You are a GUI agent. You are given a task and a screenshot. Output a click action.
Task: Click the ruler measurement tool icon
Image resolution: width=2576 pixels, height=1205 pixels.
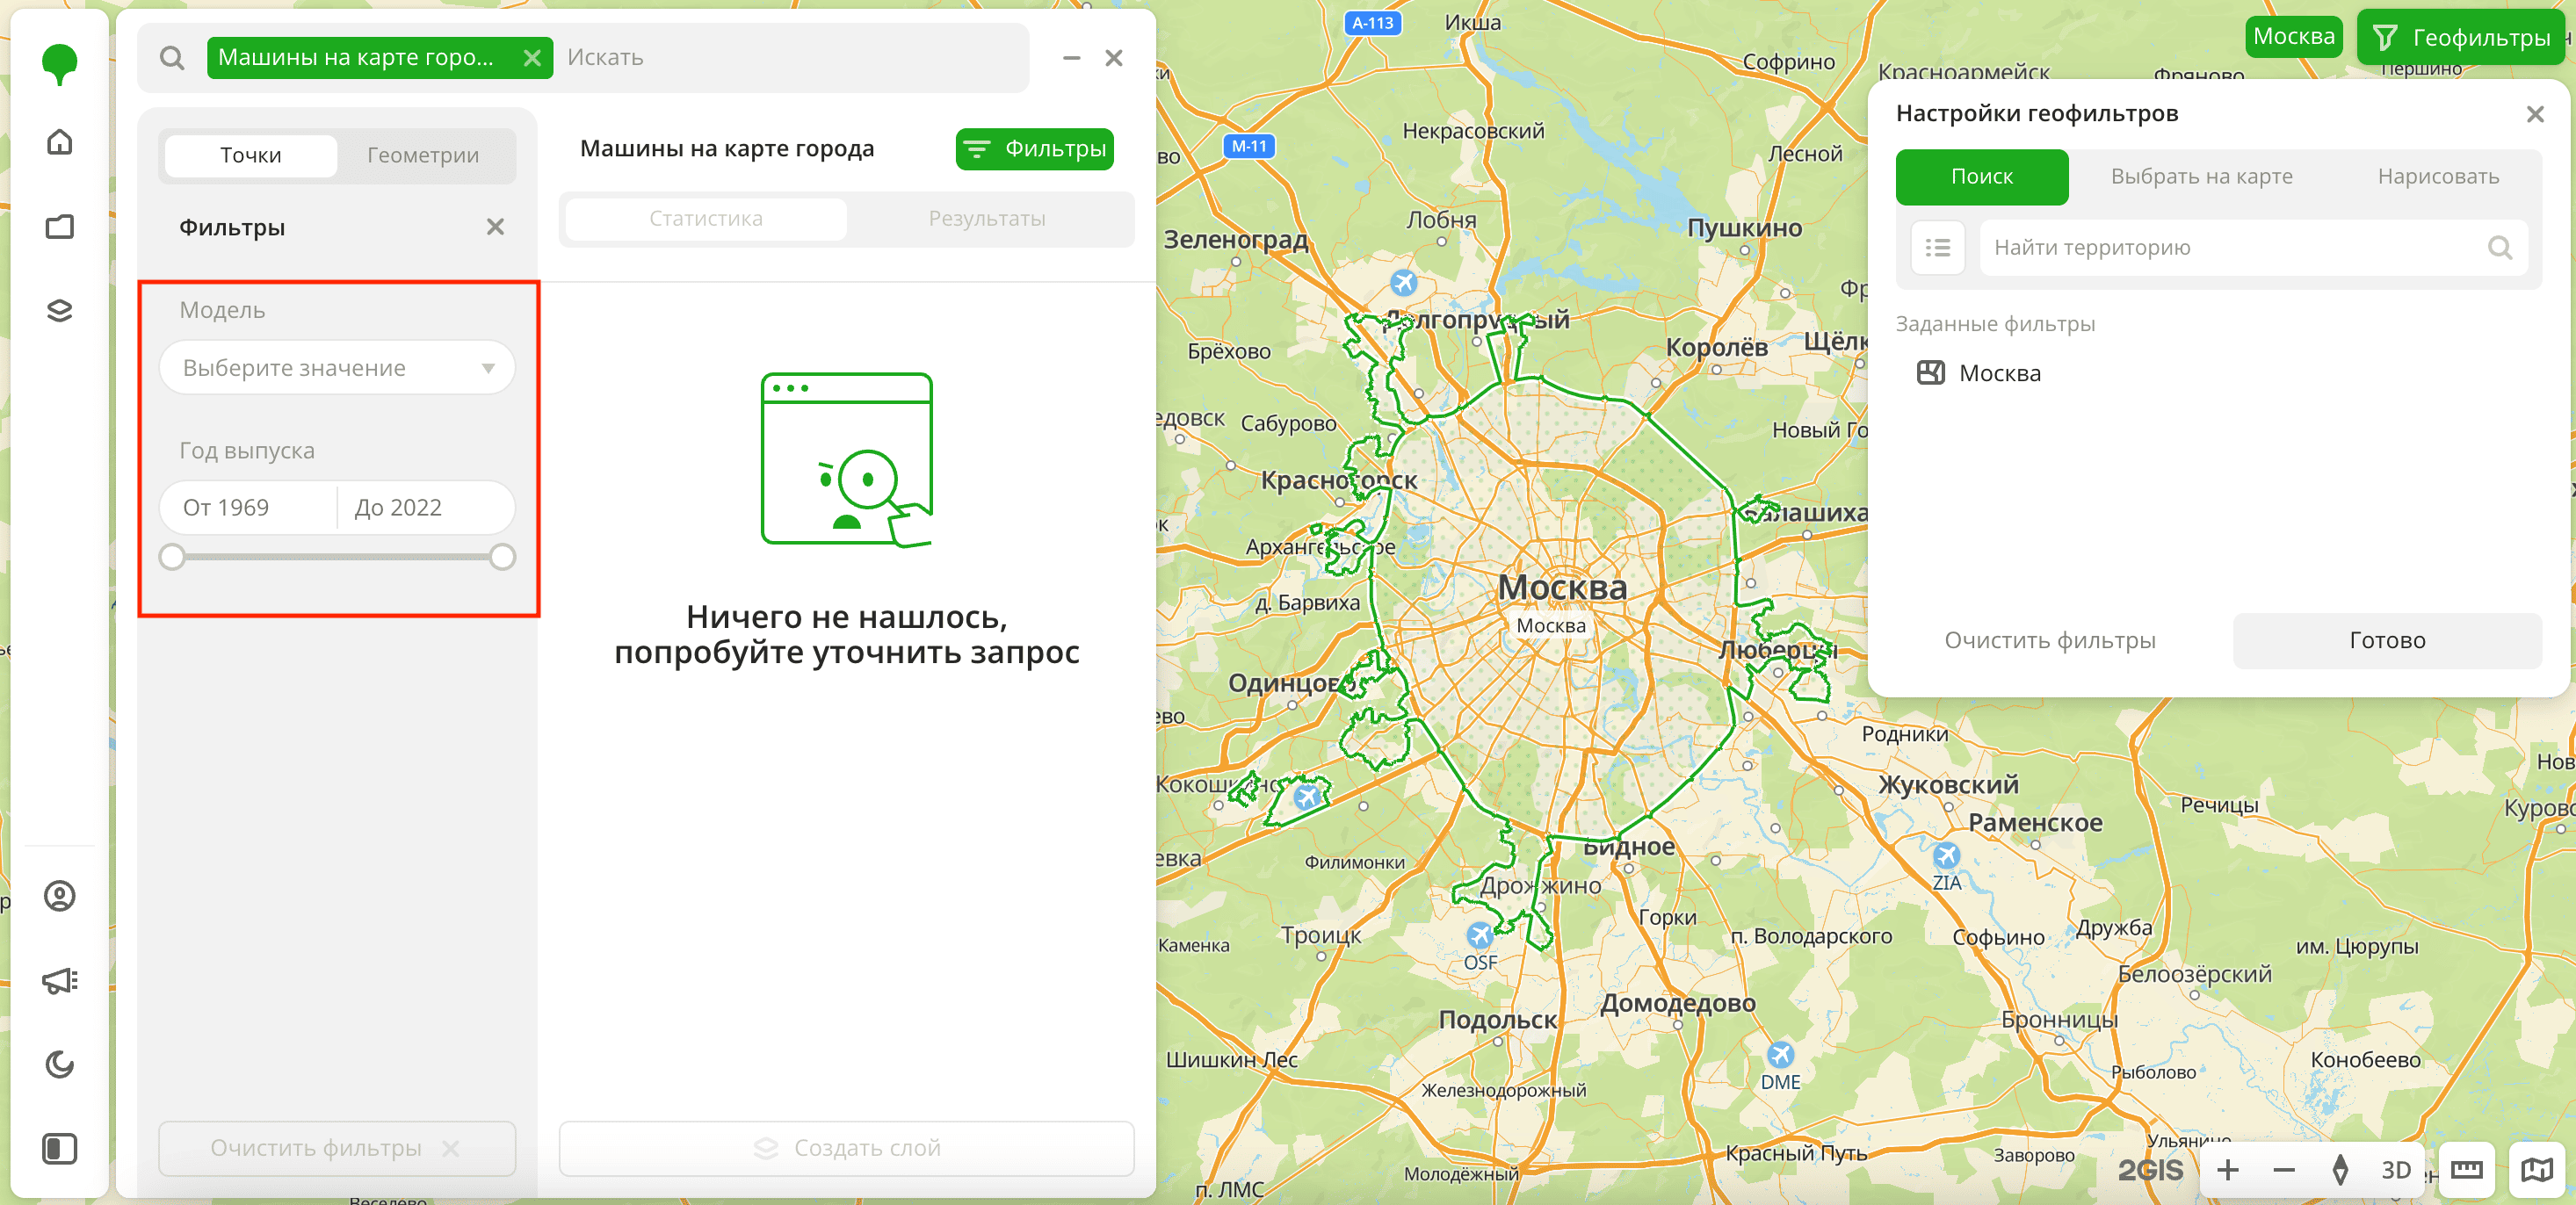click(2467, 1170)
